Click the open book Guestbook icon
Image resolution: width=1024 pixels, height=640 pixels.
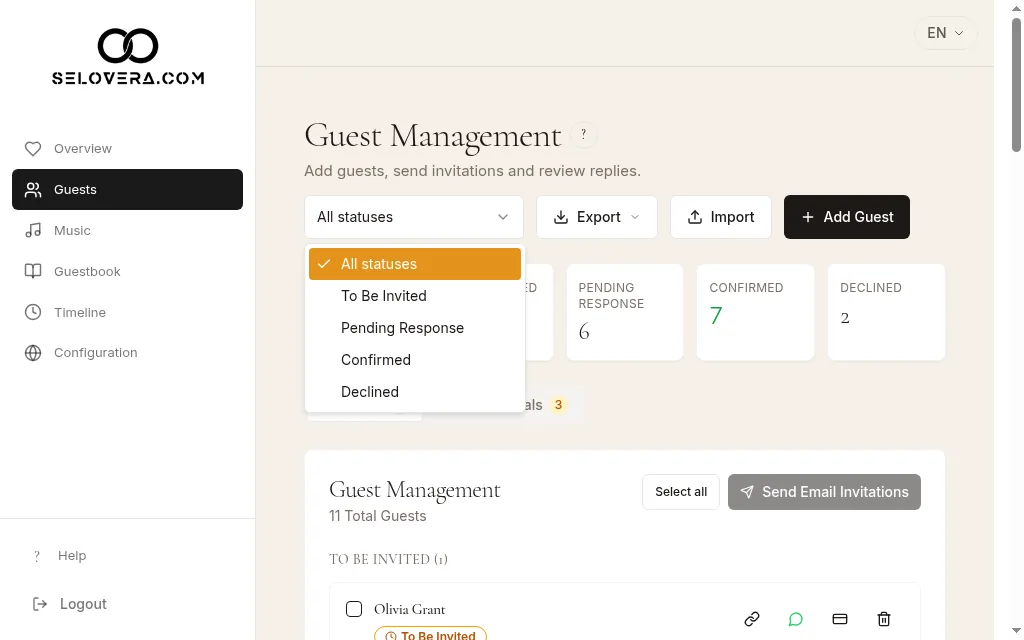pyautogui.click(x=33, y=272)
